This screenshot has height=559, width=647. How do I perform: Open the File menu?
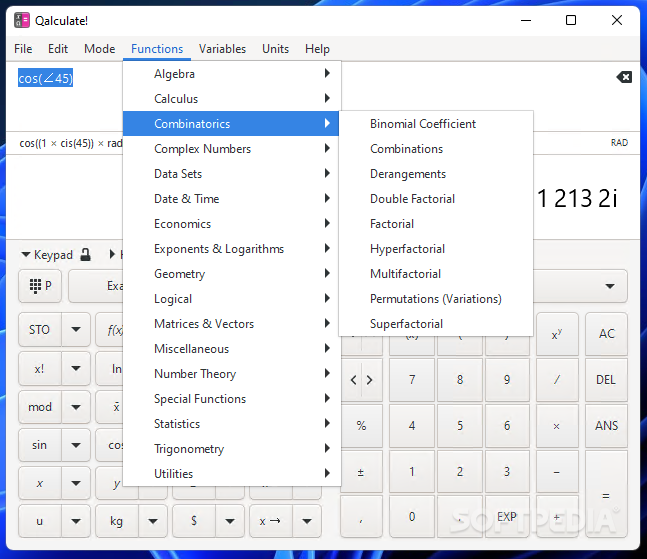pyautogui.click(x=23, y=49)
